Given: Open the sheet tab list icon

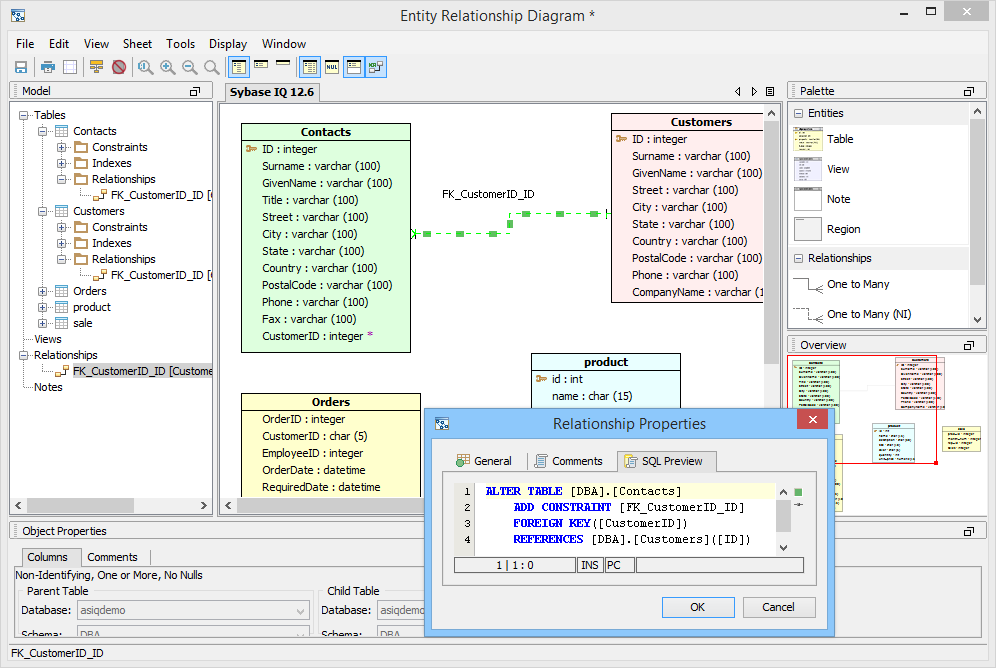Looking at the screenshot, I should (x=770, y=91).
